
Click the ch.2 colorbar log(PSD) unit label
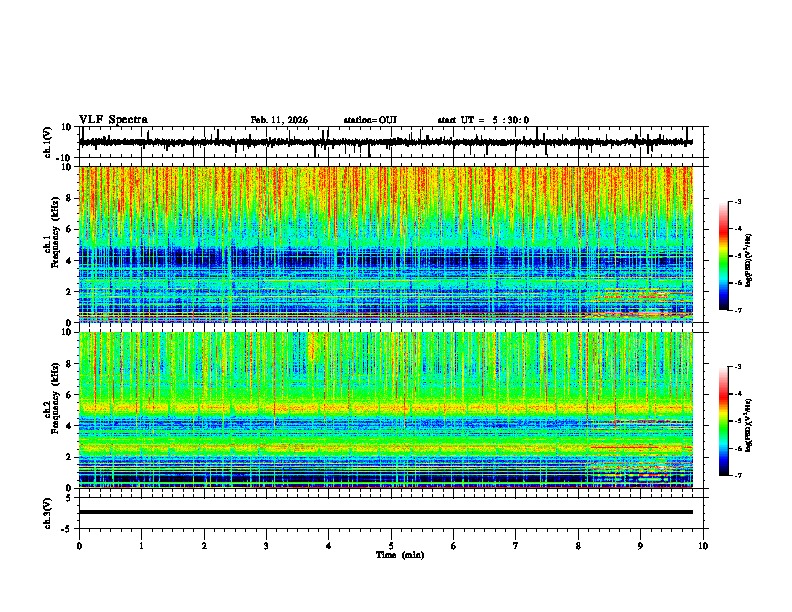tap(748, 425)
